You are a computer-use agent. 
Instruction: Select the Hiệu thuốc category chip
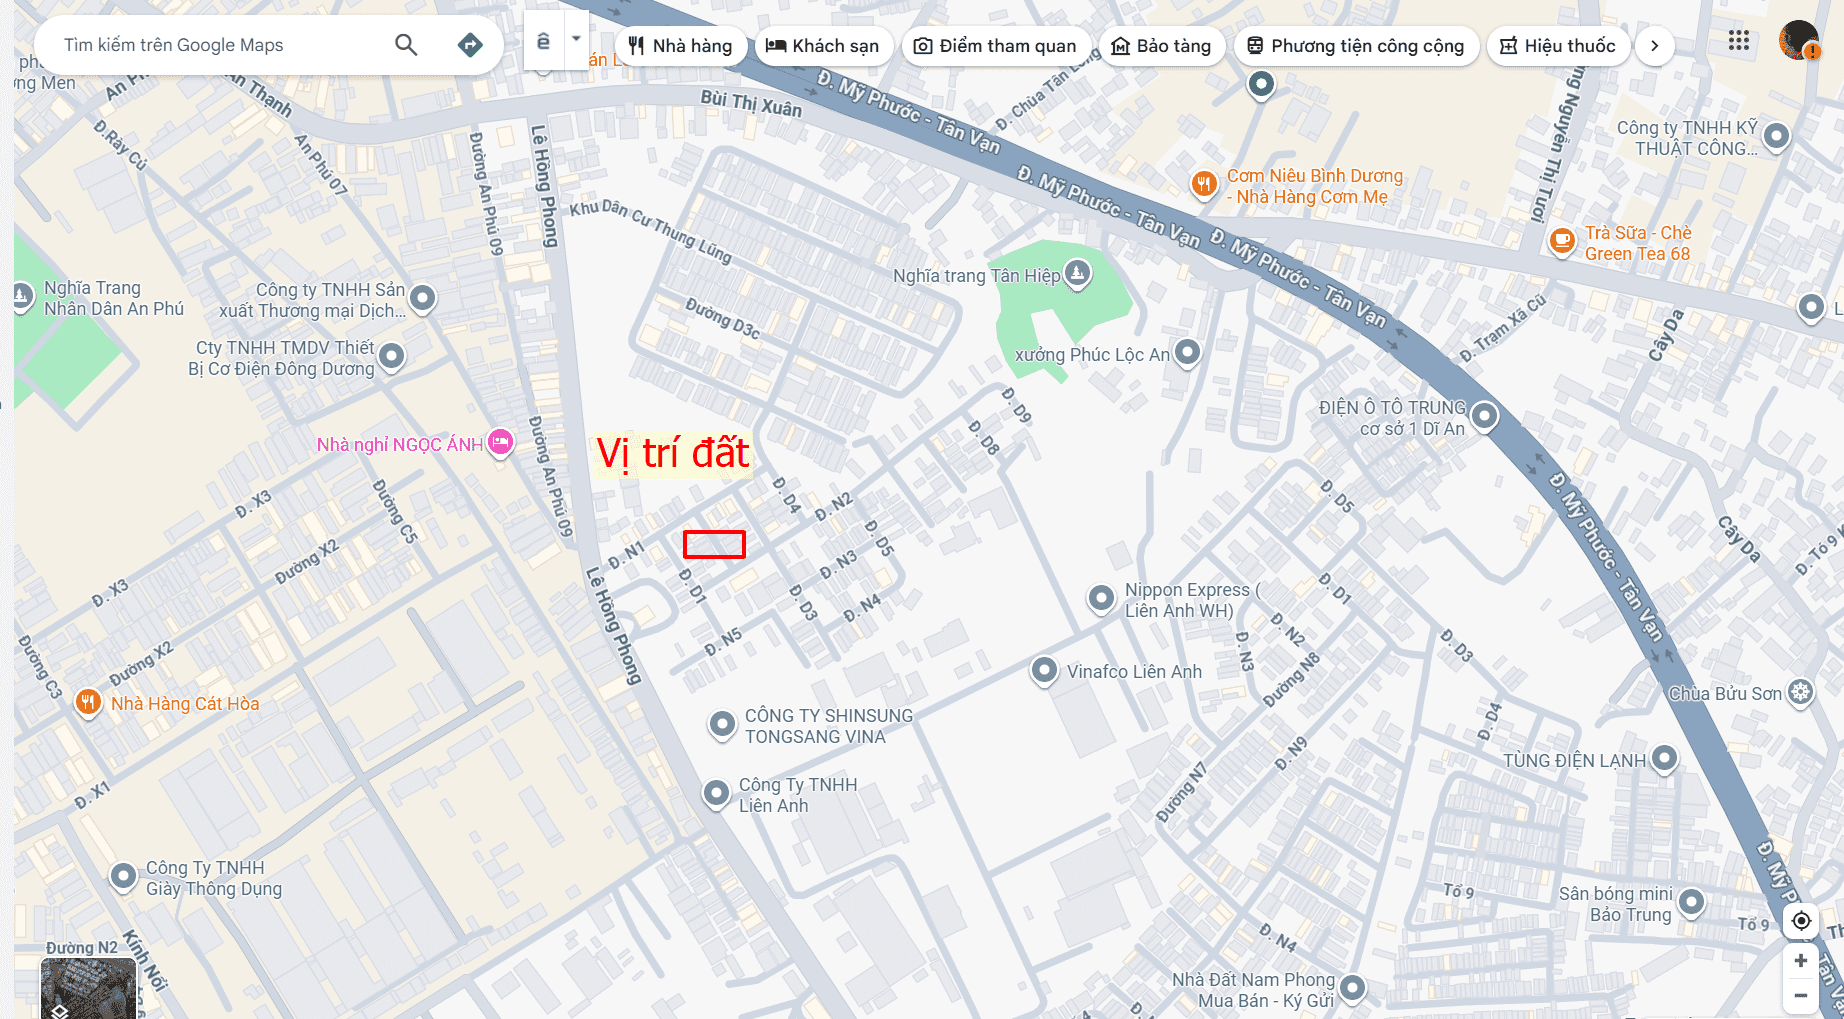pyautogui.click(x=1558, y=46)
